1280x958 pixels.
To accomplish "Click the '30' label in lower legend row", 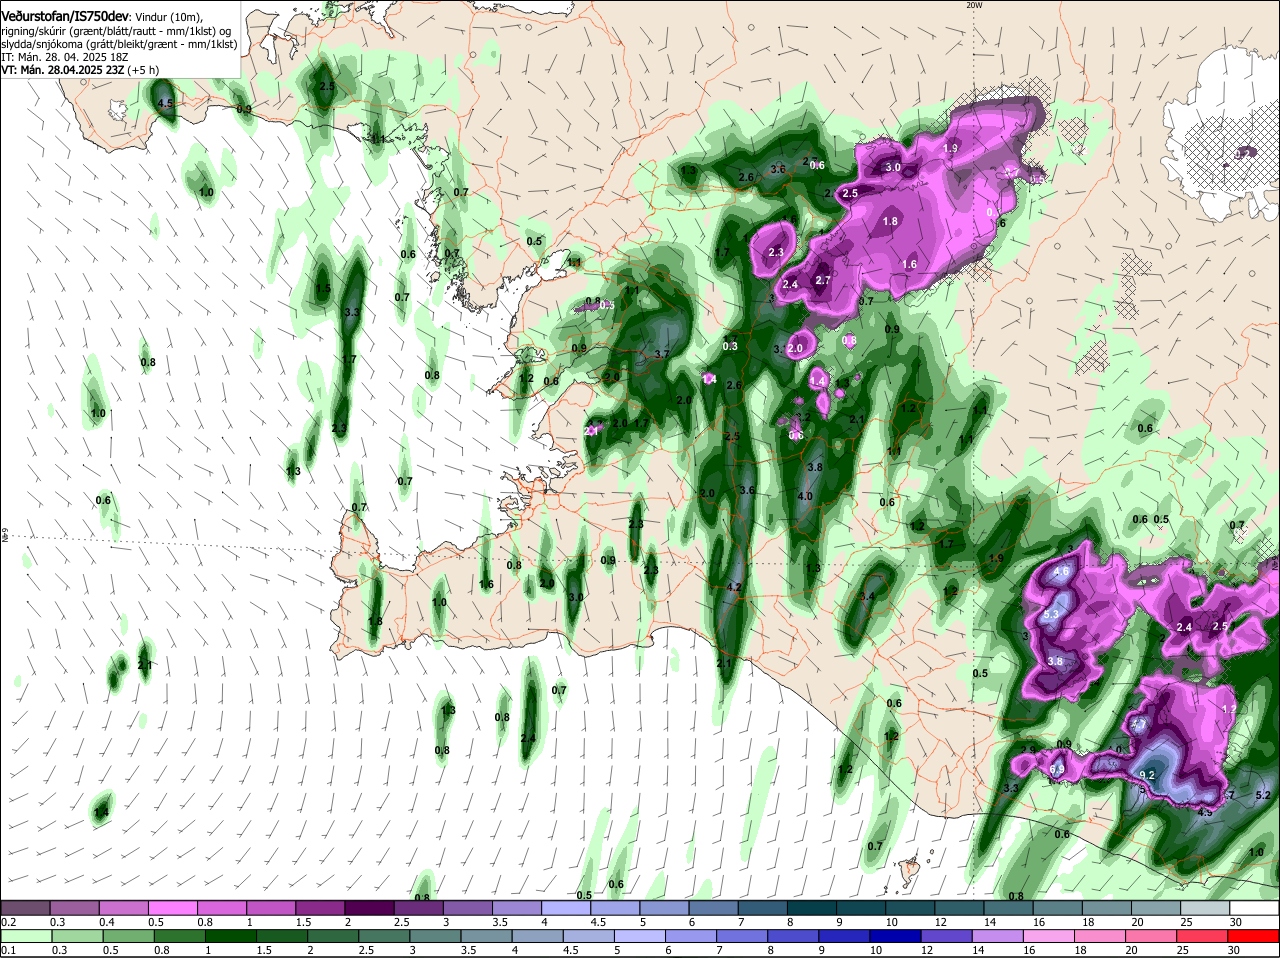I will [1233, 950].
